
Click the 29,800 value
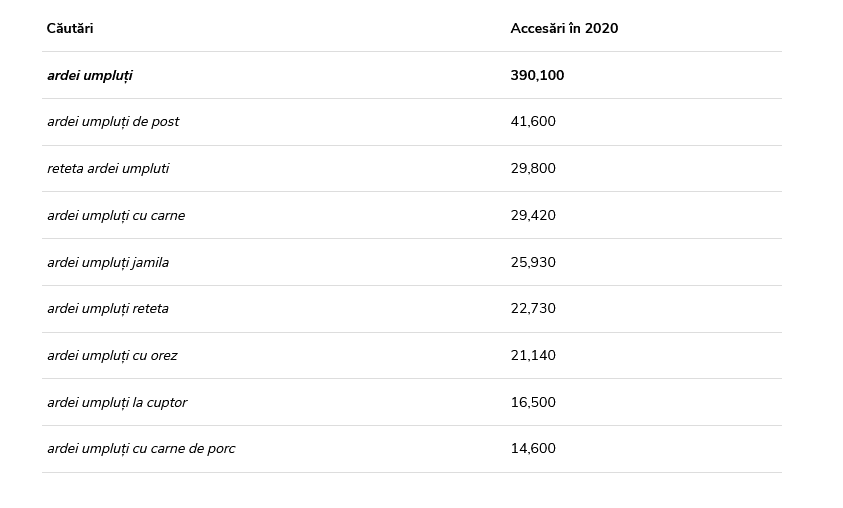click(x=533, y=168)
